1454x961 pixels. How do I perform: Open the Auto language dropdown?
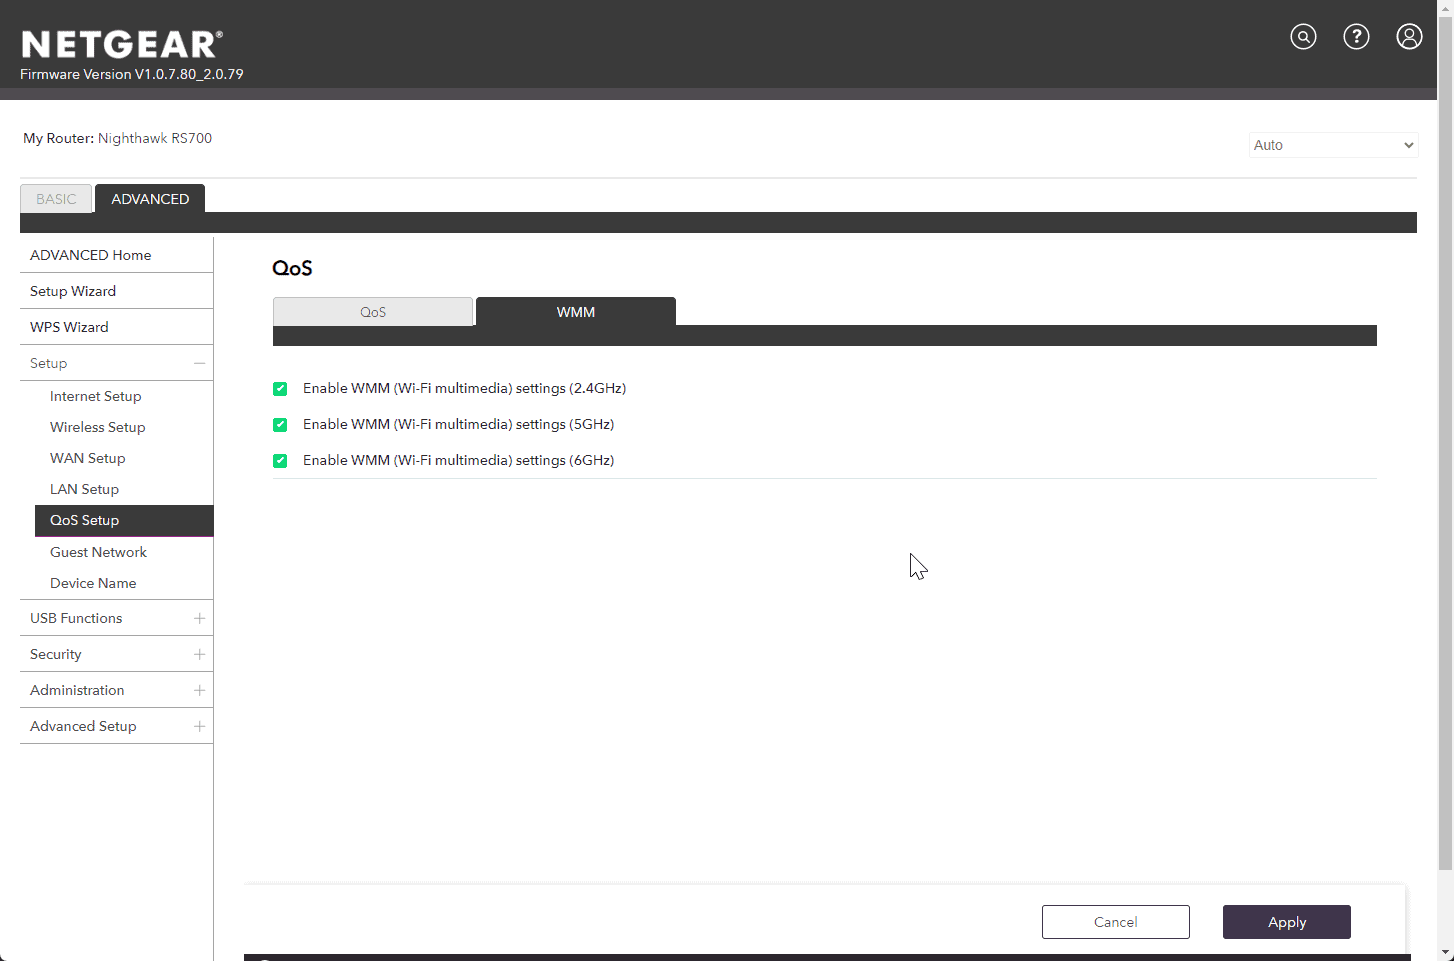[x=1333, y=145]
